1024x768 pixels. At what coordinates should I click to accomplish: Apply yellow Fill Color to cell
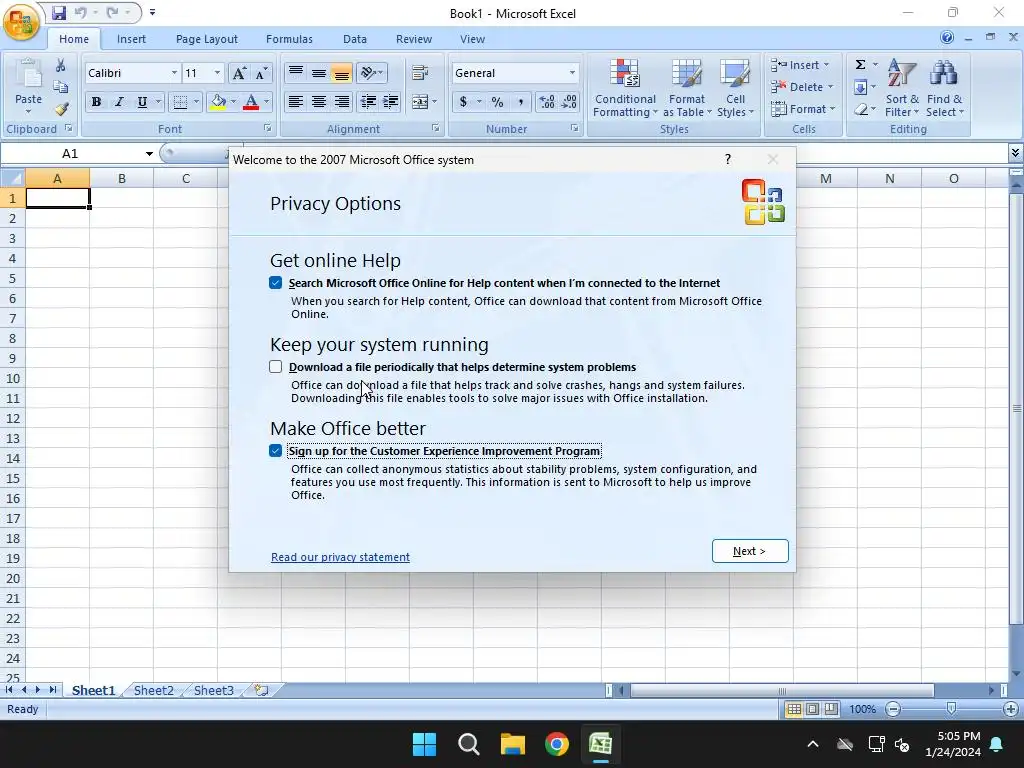(218, 102)
